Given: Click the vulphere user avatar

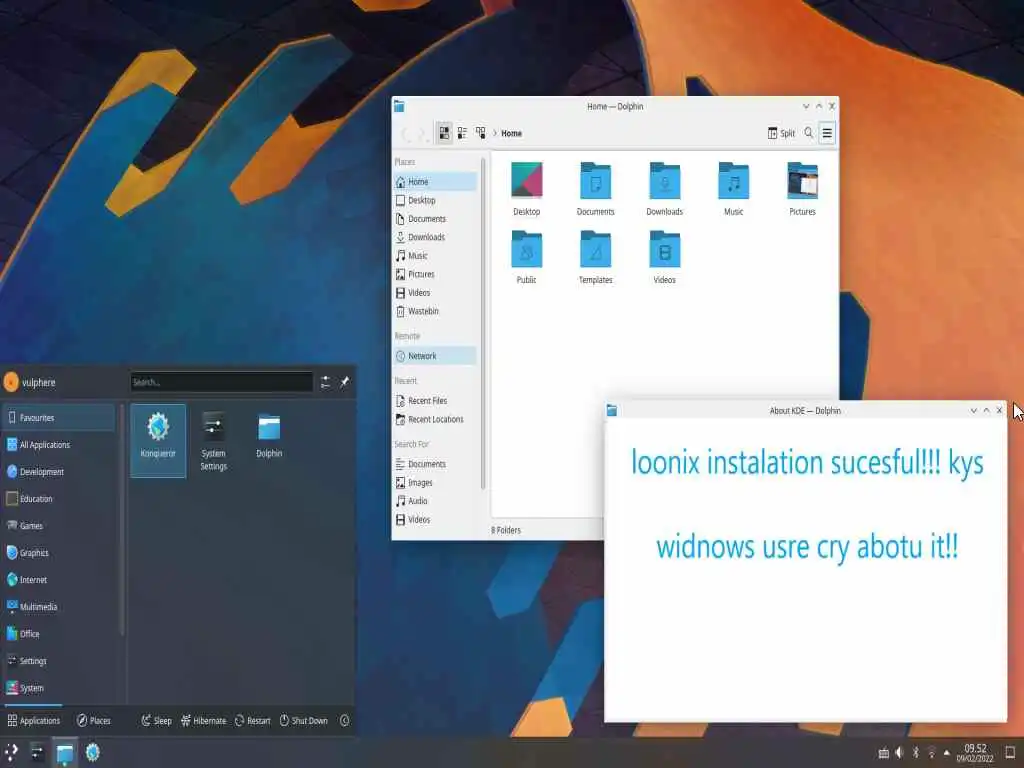Looking at the screenshot, I should pyautogui.click(x=11, y=382).
